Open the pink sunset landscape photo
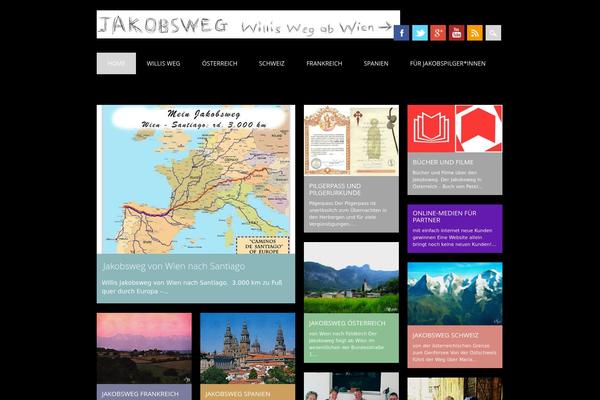 [144, 348]
